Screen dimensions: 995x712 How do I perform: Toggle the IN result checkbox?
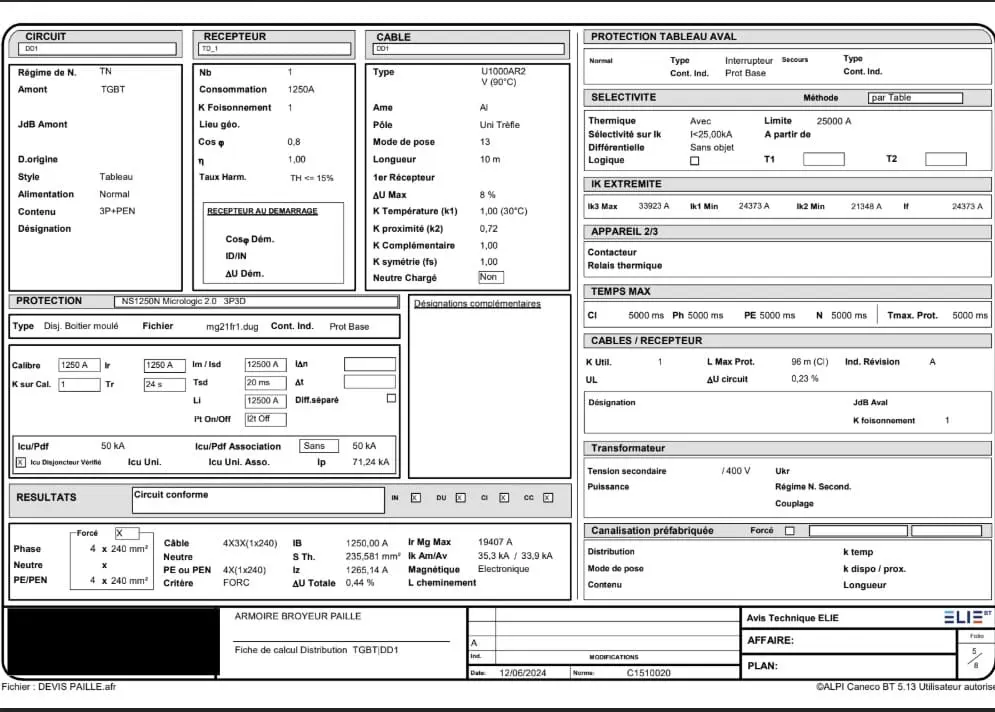[x=416, y=498]
